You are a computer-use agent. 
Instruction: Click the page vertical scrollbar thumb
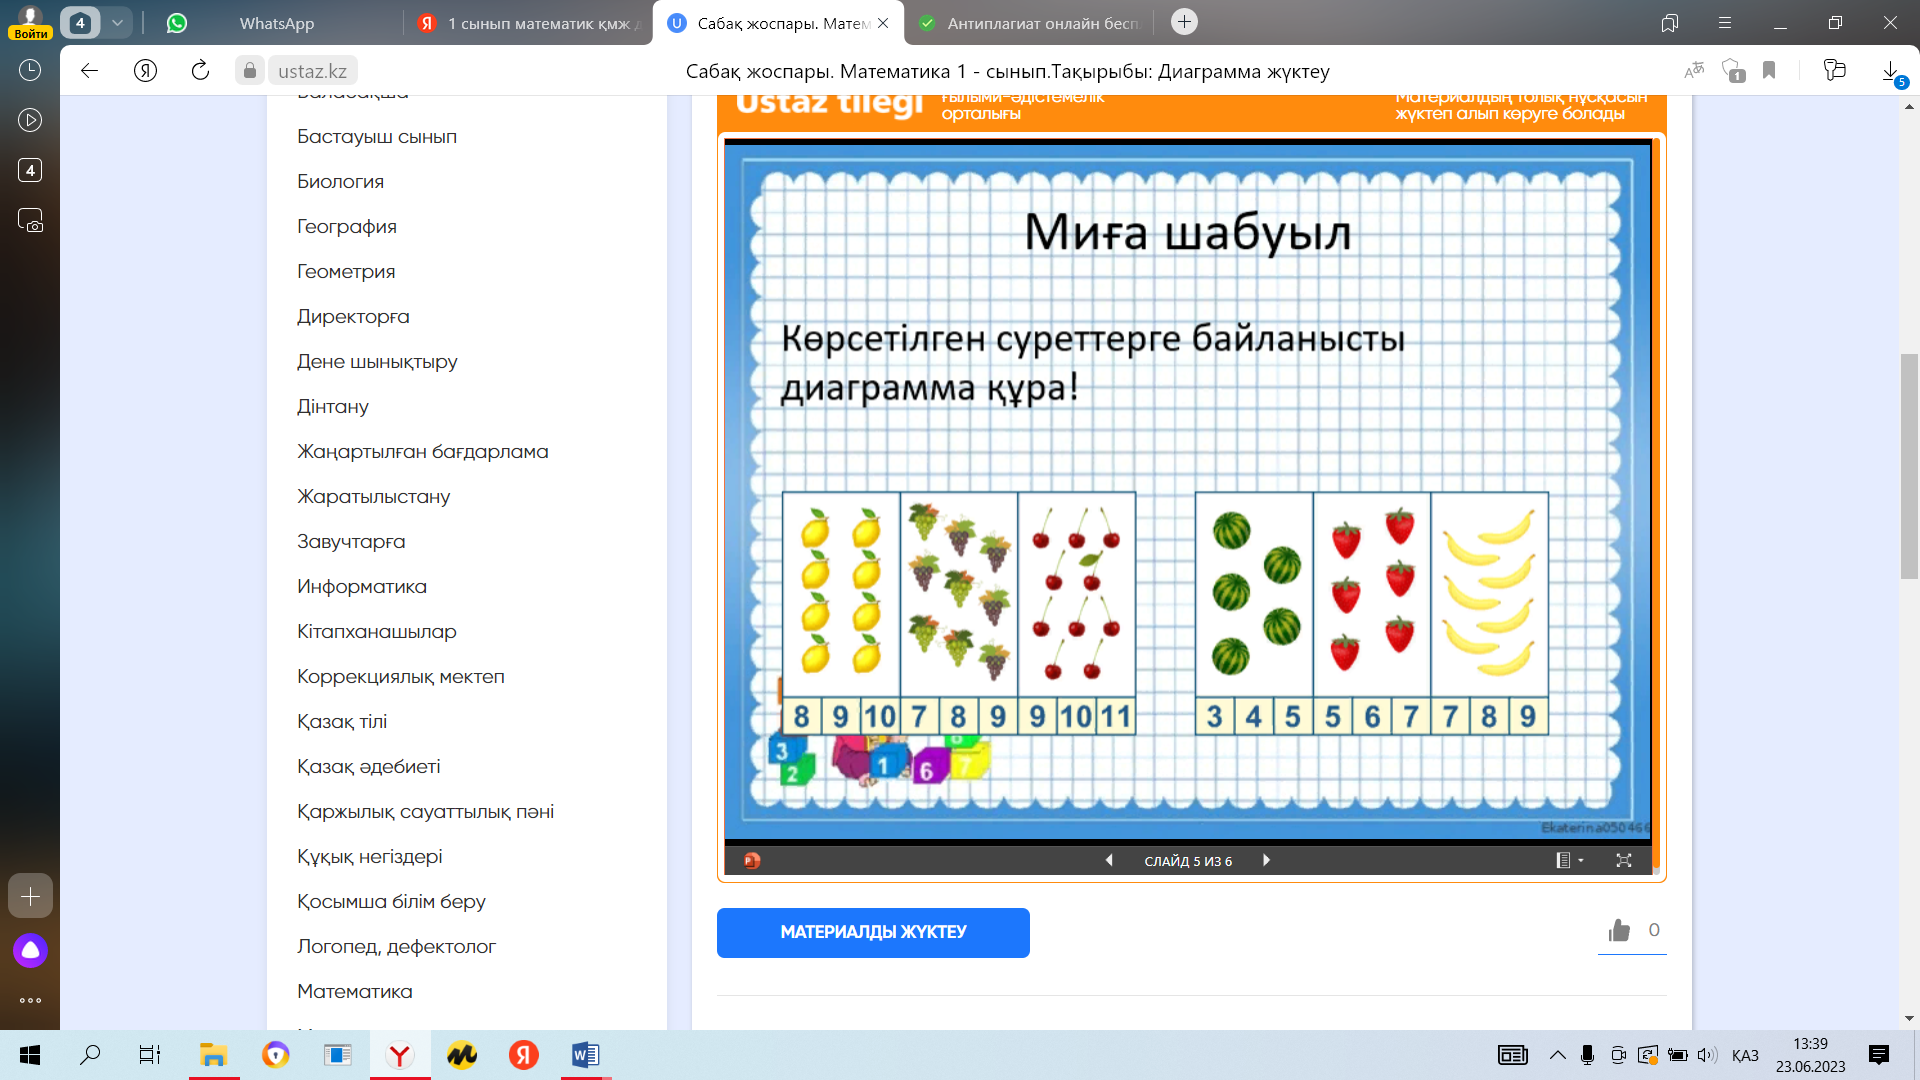1909,465
